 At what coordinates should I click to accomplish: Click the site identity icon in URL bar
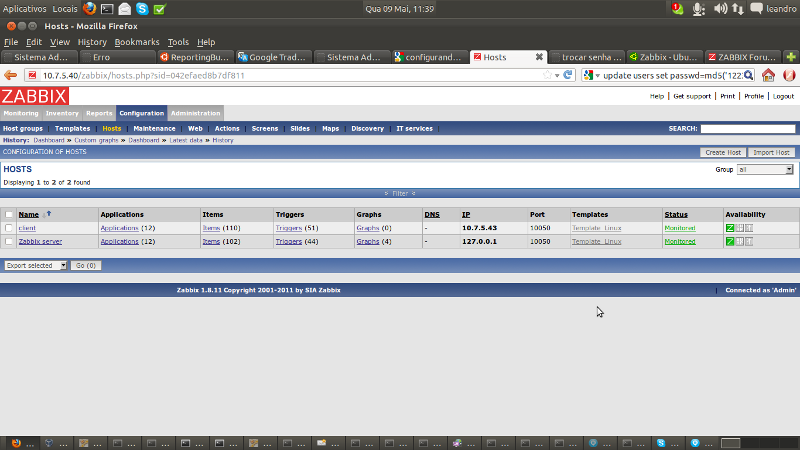click(x=32, y=75)
